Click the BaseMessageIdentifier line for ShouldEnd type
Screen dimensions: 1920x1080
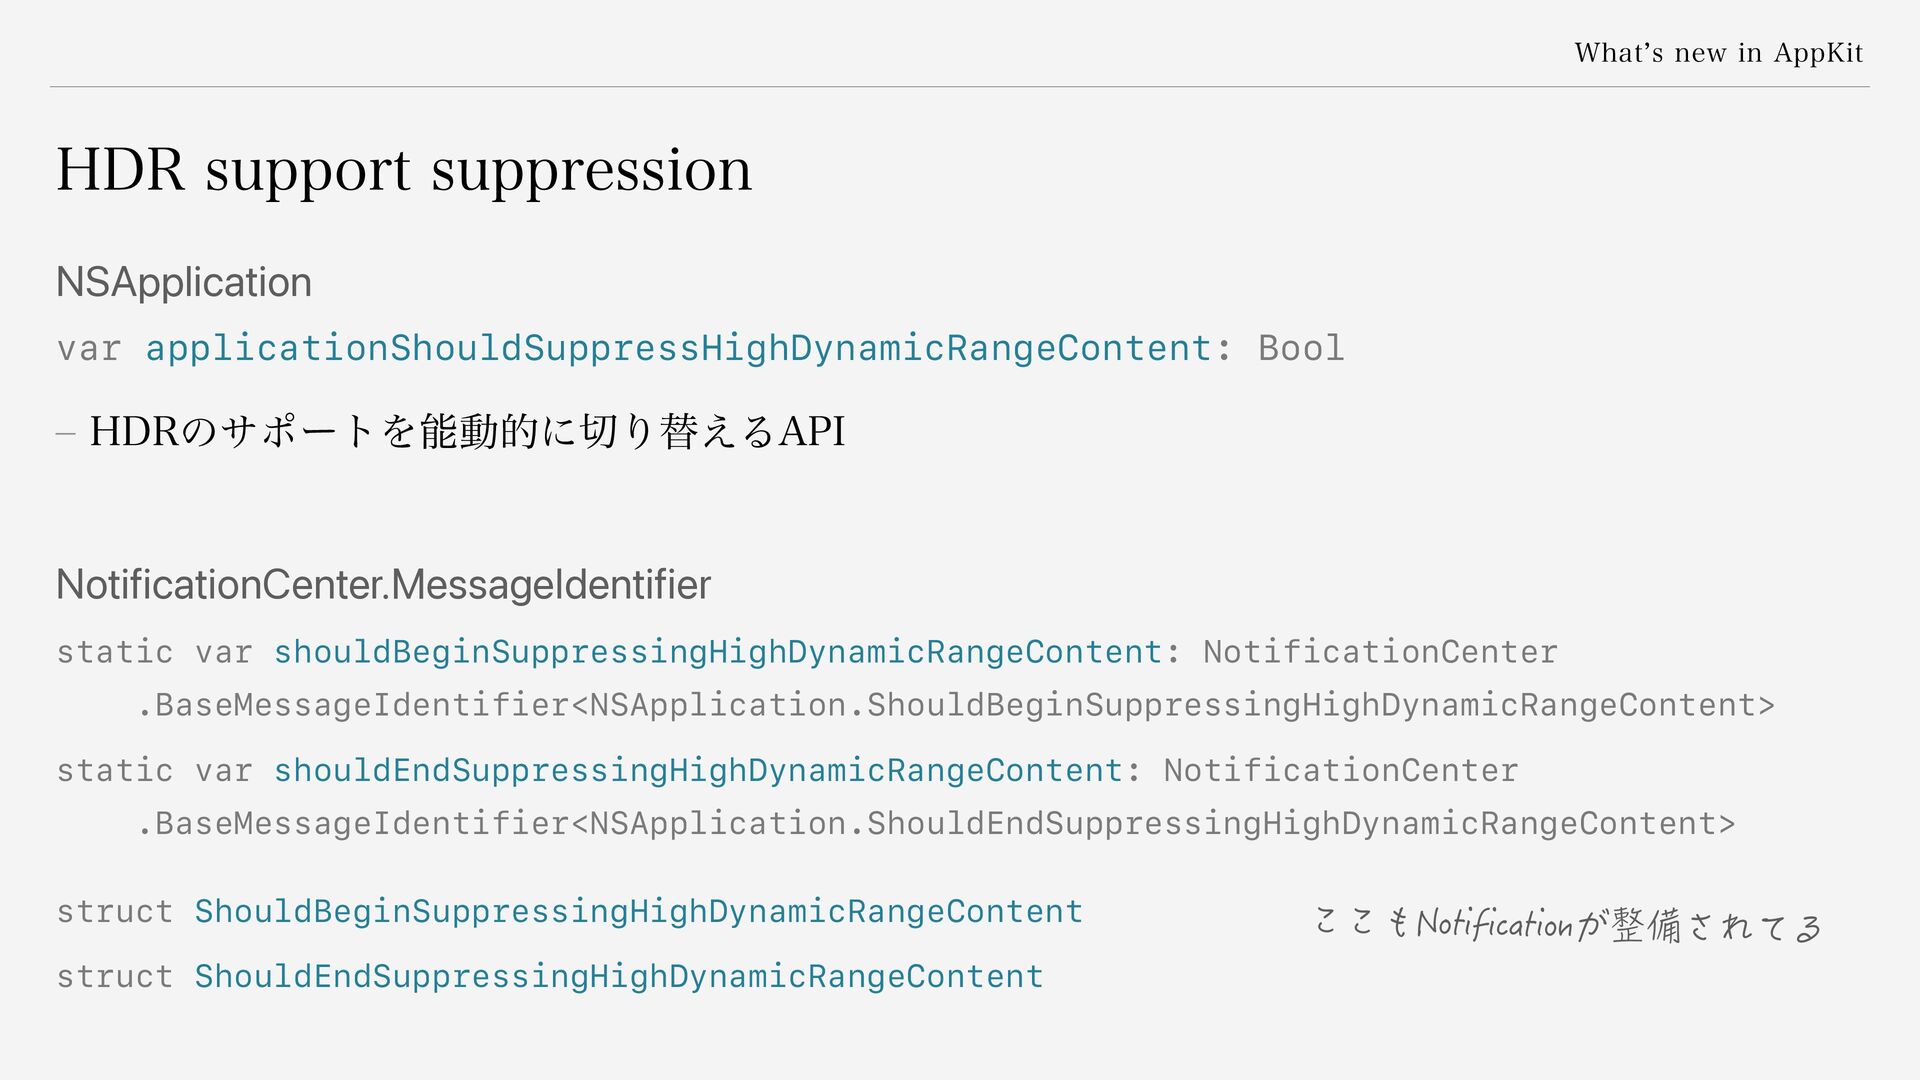click(x=935, y=823)
